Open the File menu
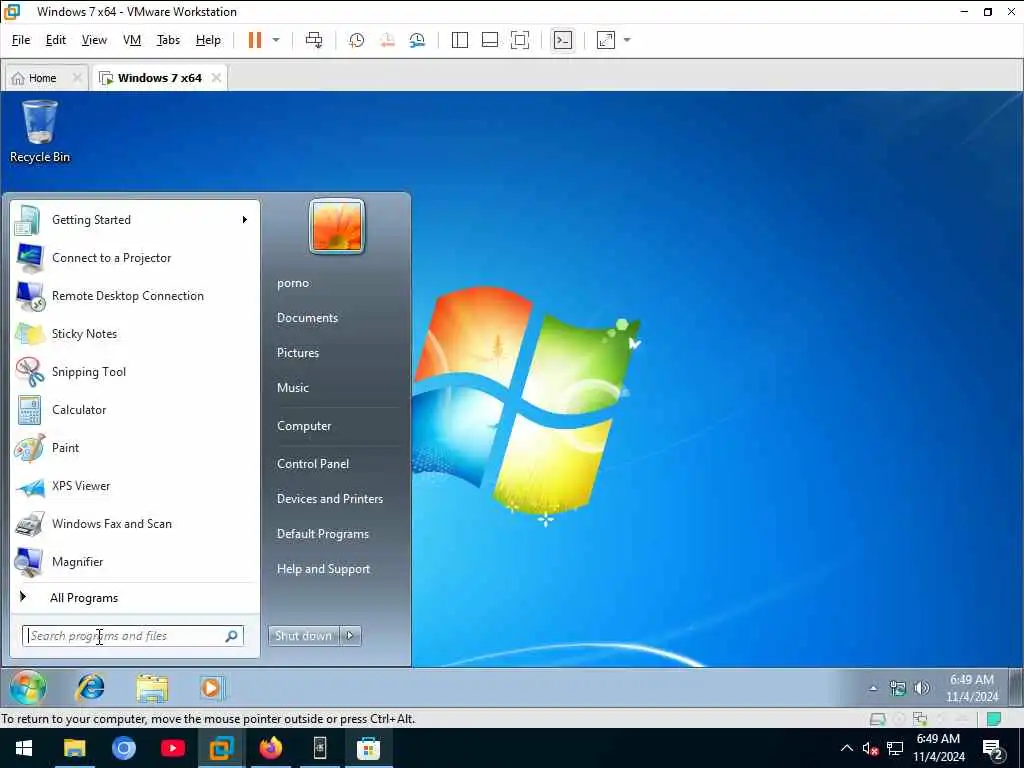This screenshot has height=768, width=1024. click(21, 40)
